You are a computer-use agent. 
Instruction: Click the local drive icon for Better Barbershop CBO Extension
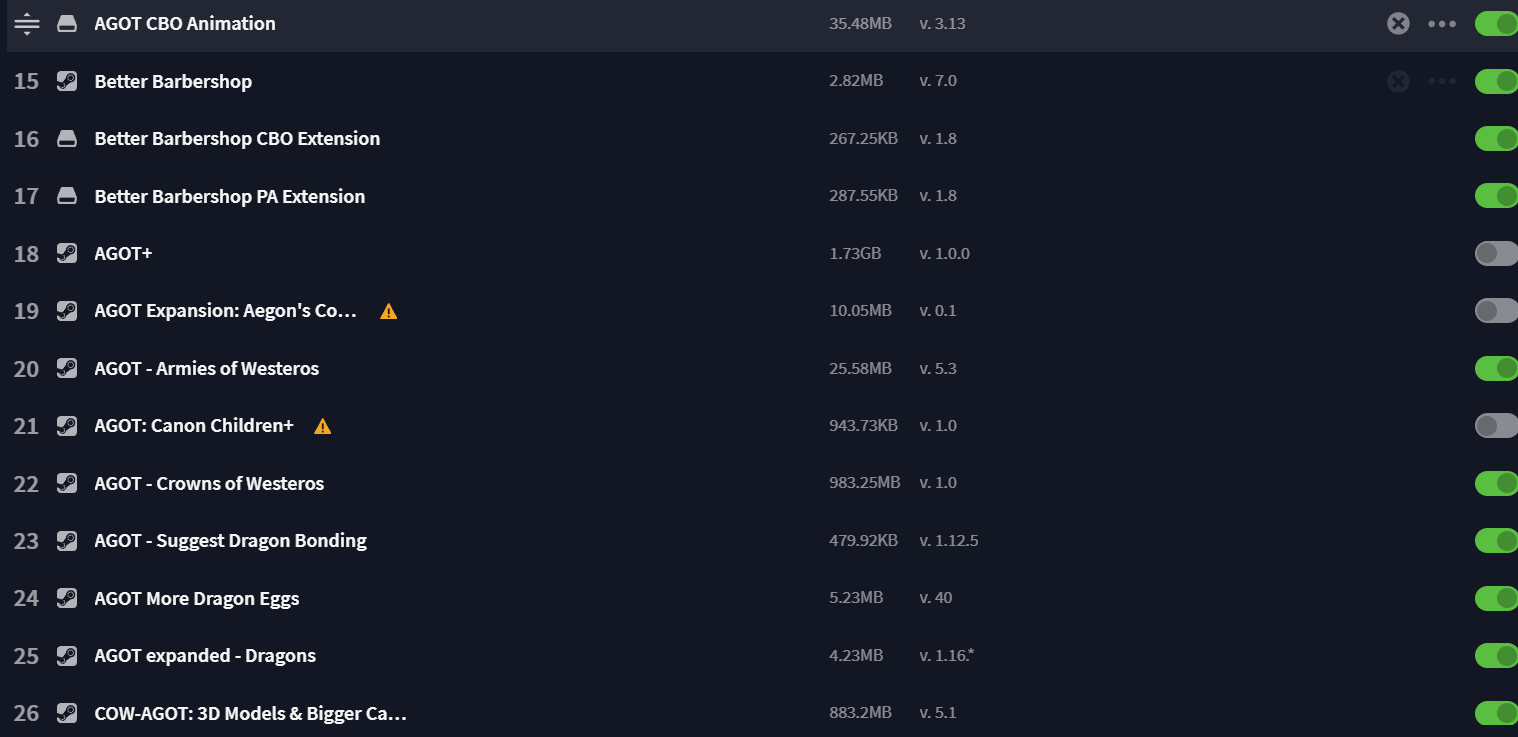pyautogui.click(x=67, y=139)
